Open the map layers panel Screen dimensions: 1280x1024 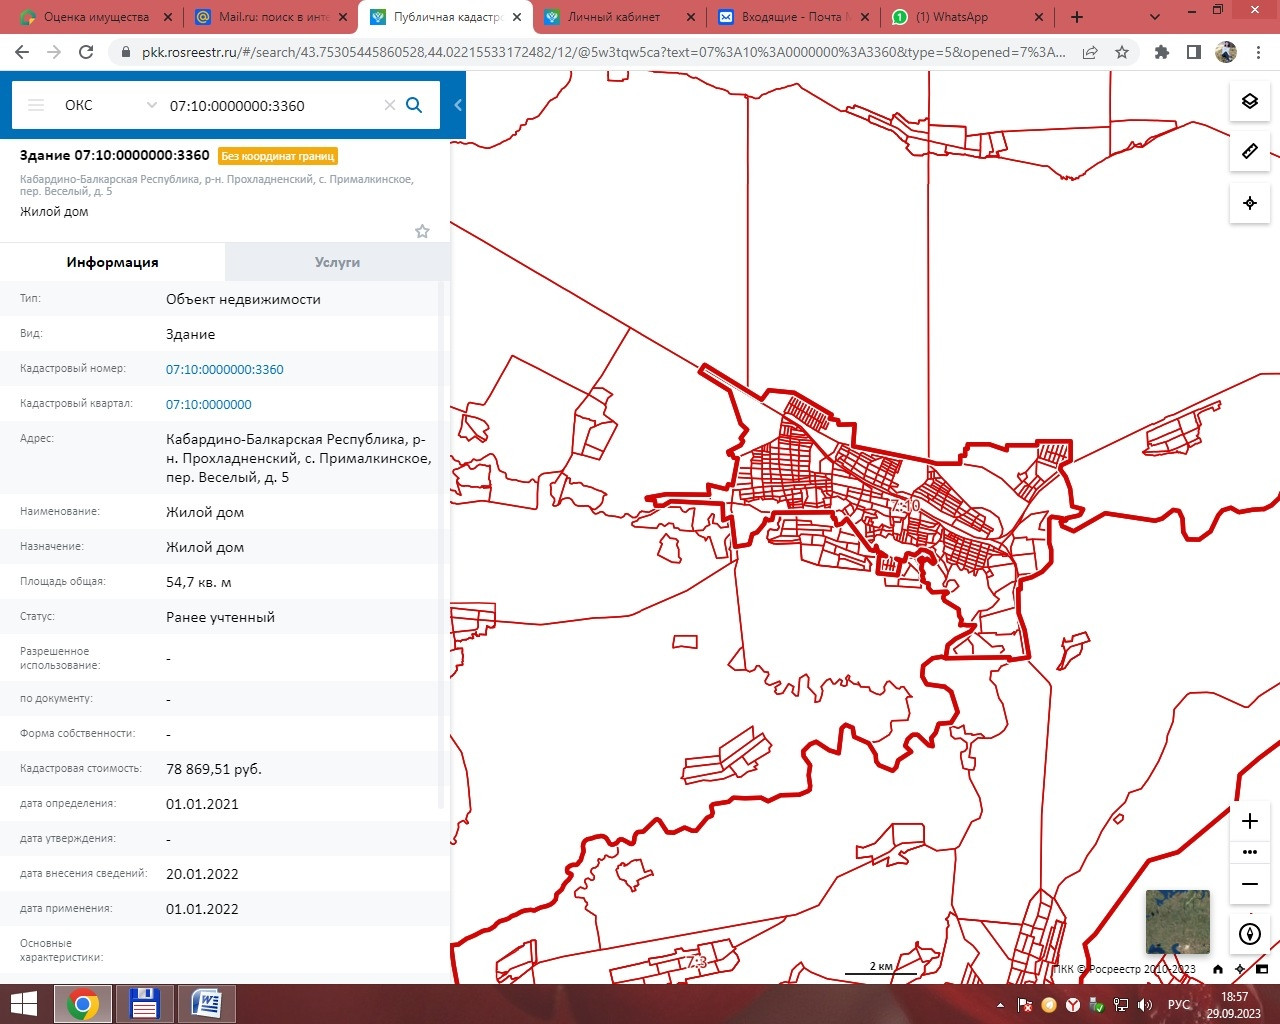click(1249, 101)
